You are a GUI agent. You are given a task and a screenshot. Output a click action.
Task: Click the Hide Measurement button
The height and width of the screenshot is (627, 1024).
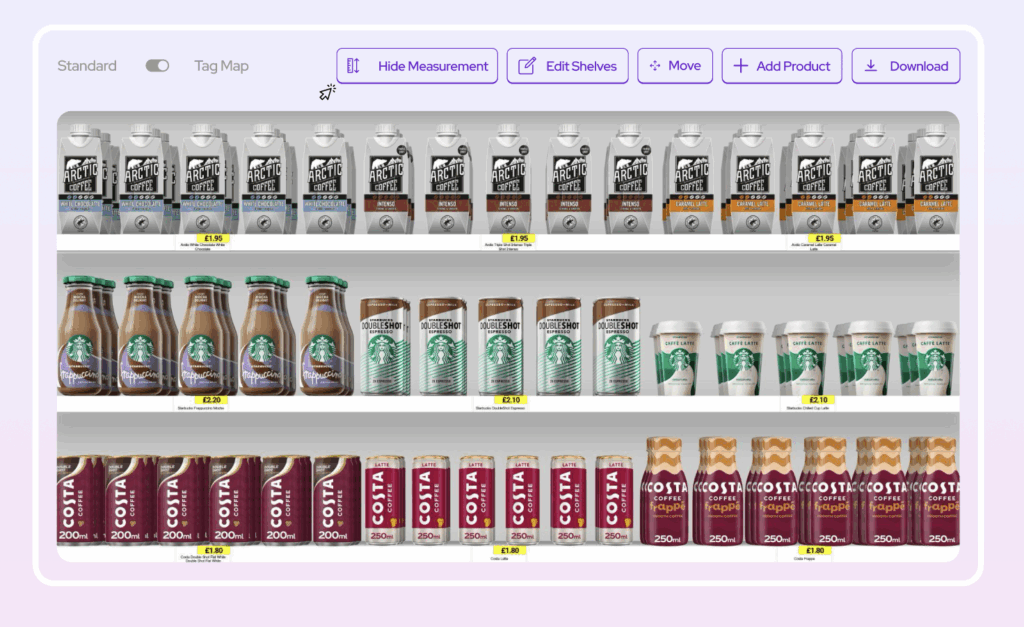[x=417, y=66]
